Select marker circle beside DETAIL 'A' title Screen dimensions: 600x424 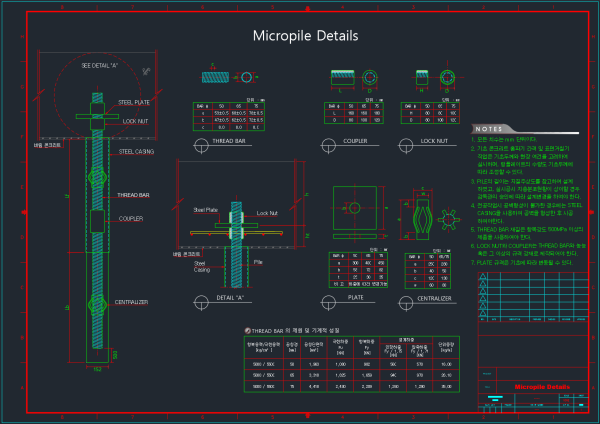pyautogui.click(x=201, y=303)
